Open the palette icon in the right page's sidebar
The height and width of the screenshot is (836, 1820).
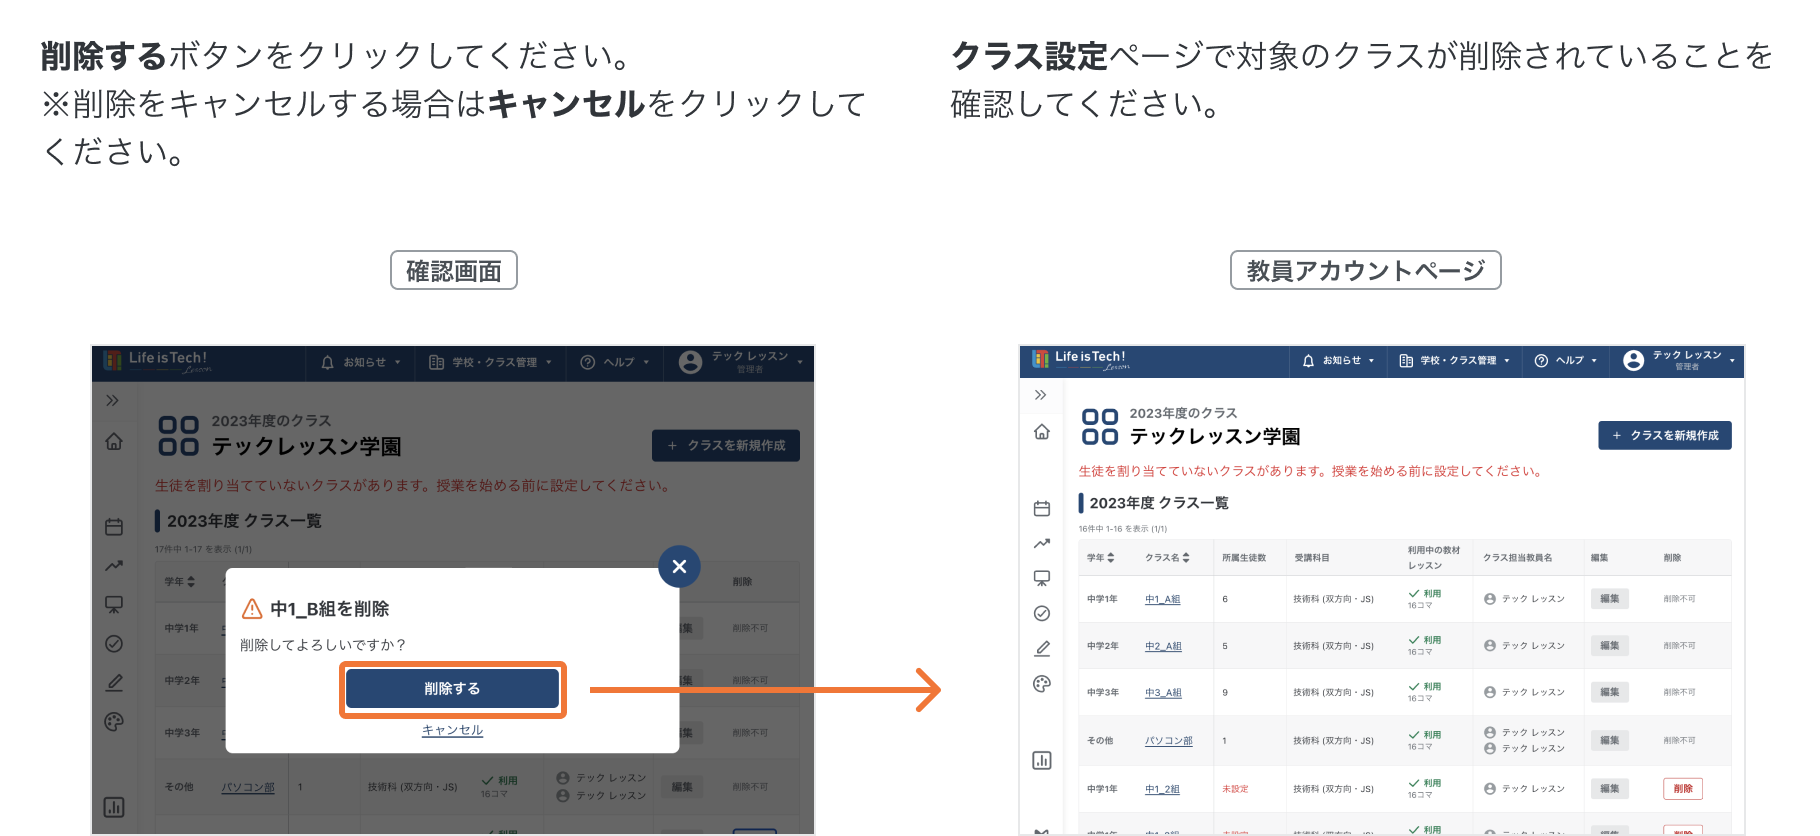click(1042, 684)
